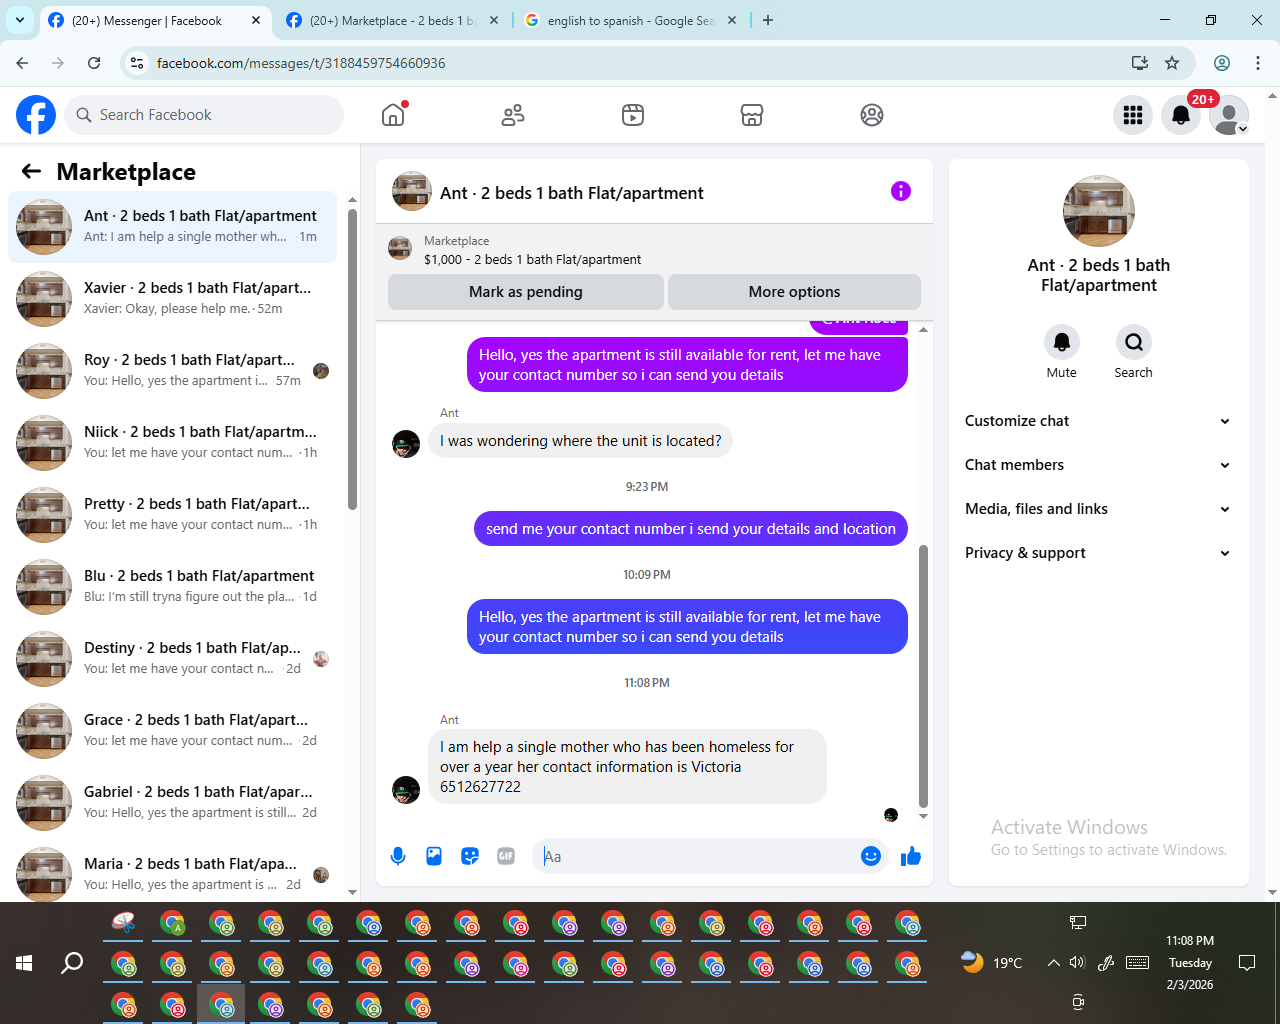Click Ant's avatar beside the homeless mother message
Image resolution: width=1280 pixels, height=1024 pixels.
click(406, 790)
